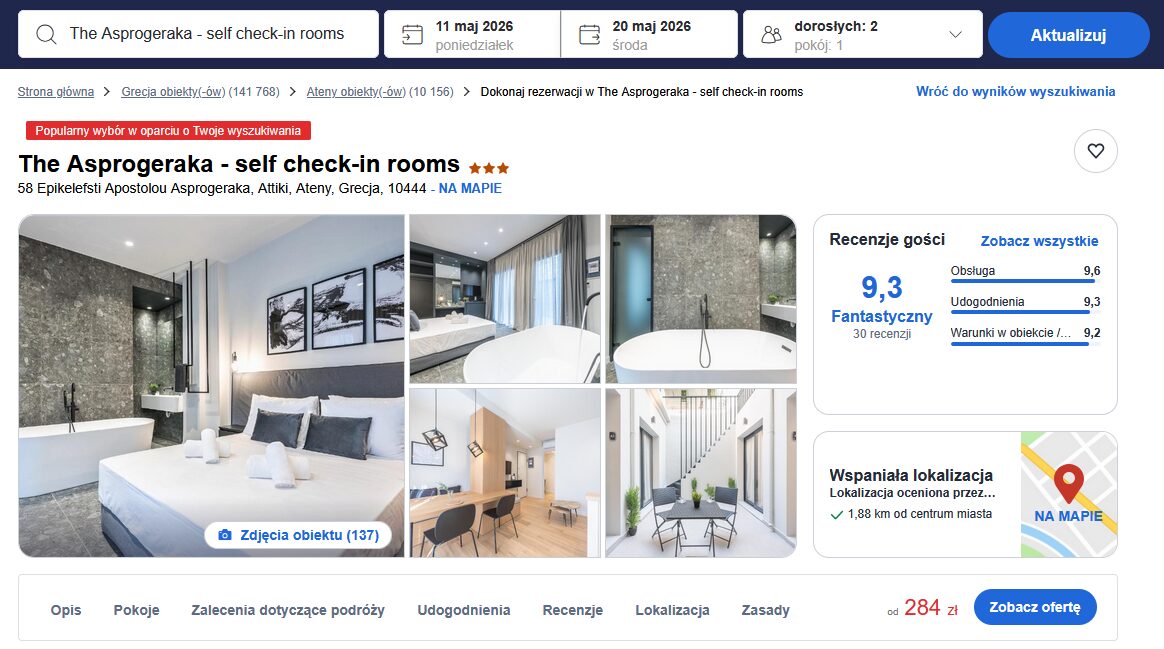This screenshot has width=1164, height=649.
Task: Open the 11 maj 2026 check-in date picker
Action: 472,34
